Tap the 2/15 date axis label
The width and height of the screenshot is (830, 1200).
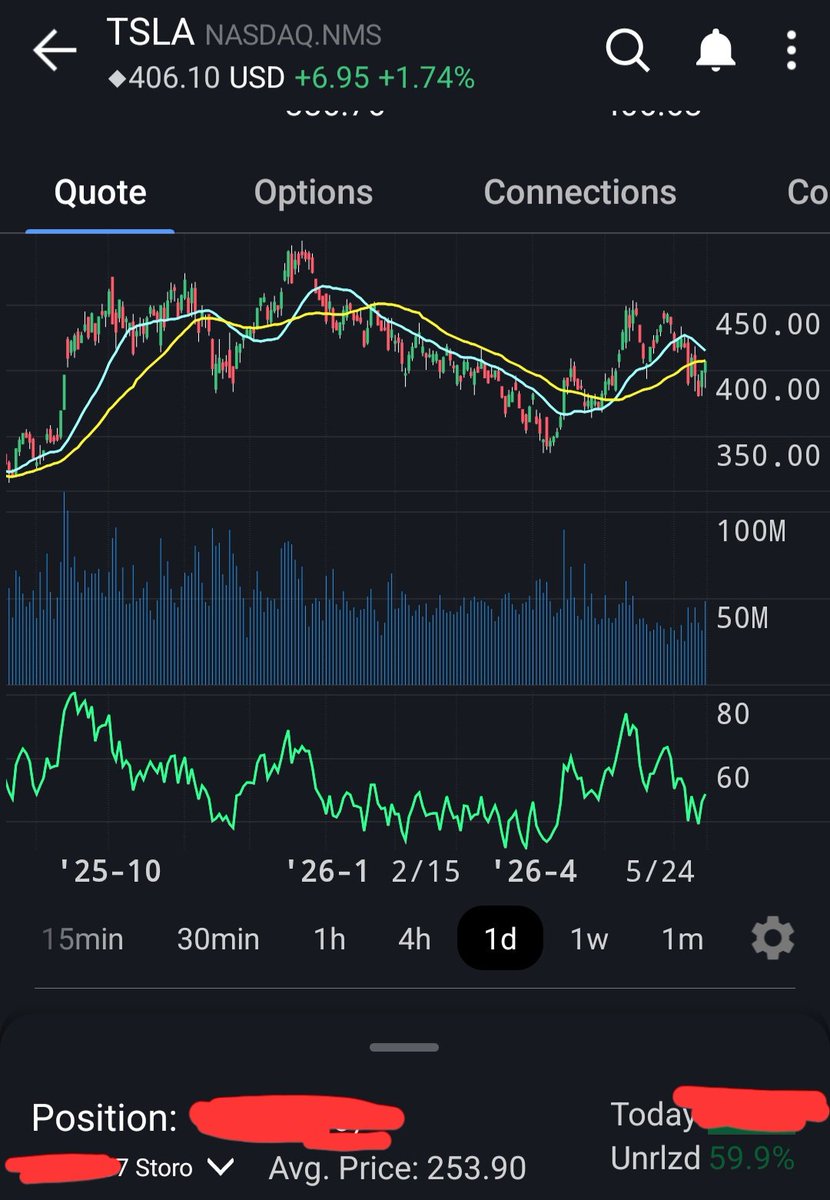[x=426, y=871]
